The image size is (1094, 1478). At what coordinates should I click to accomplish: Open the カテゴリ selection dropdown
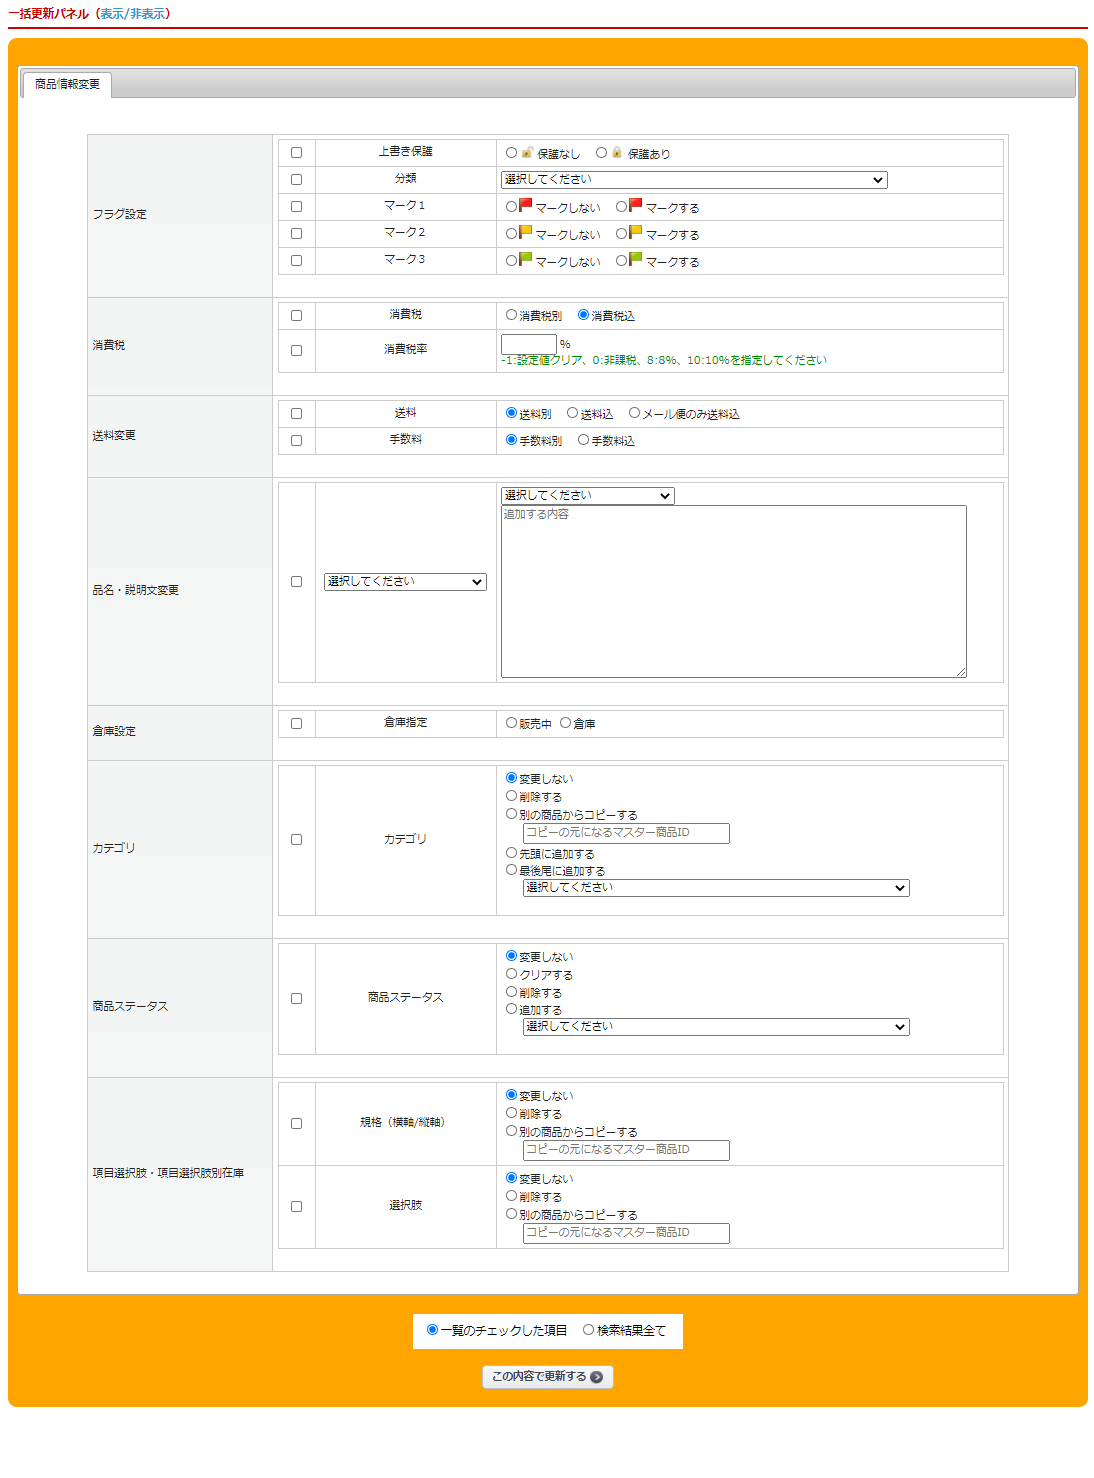pos(716,888)
